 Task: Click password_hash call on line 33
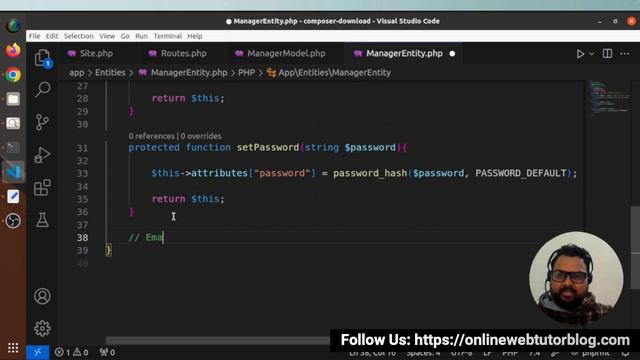(370, 173)
